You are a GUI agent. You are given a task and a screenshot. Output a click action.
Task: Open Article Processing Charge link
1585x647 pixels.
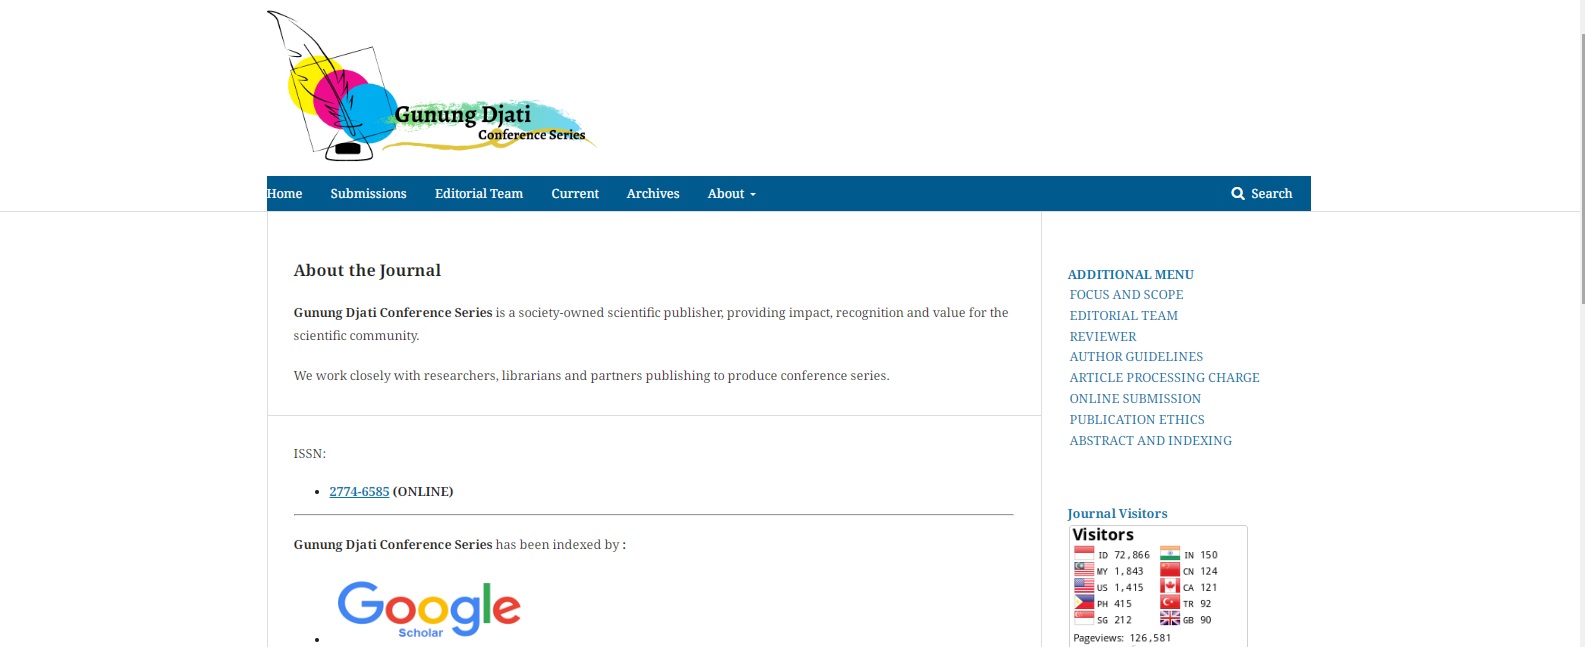click(x=1164, y=378)
